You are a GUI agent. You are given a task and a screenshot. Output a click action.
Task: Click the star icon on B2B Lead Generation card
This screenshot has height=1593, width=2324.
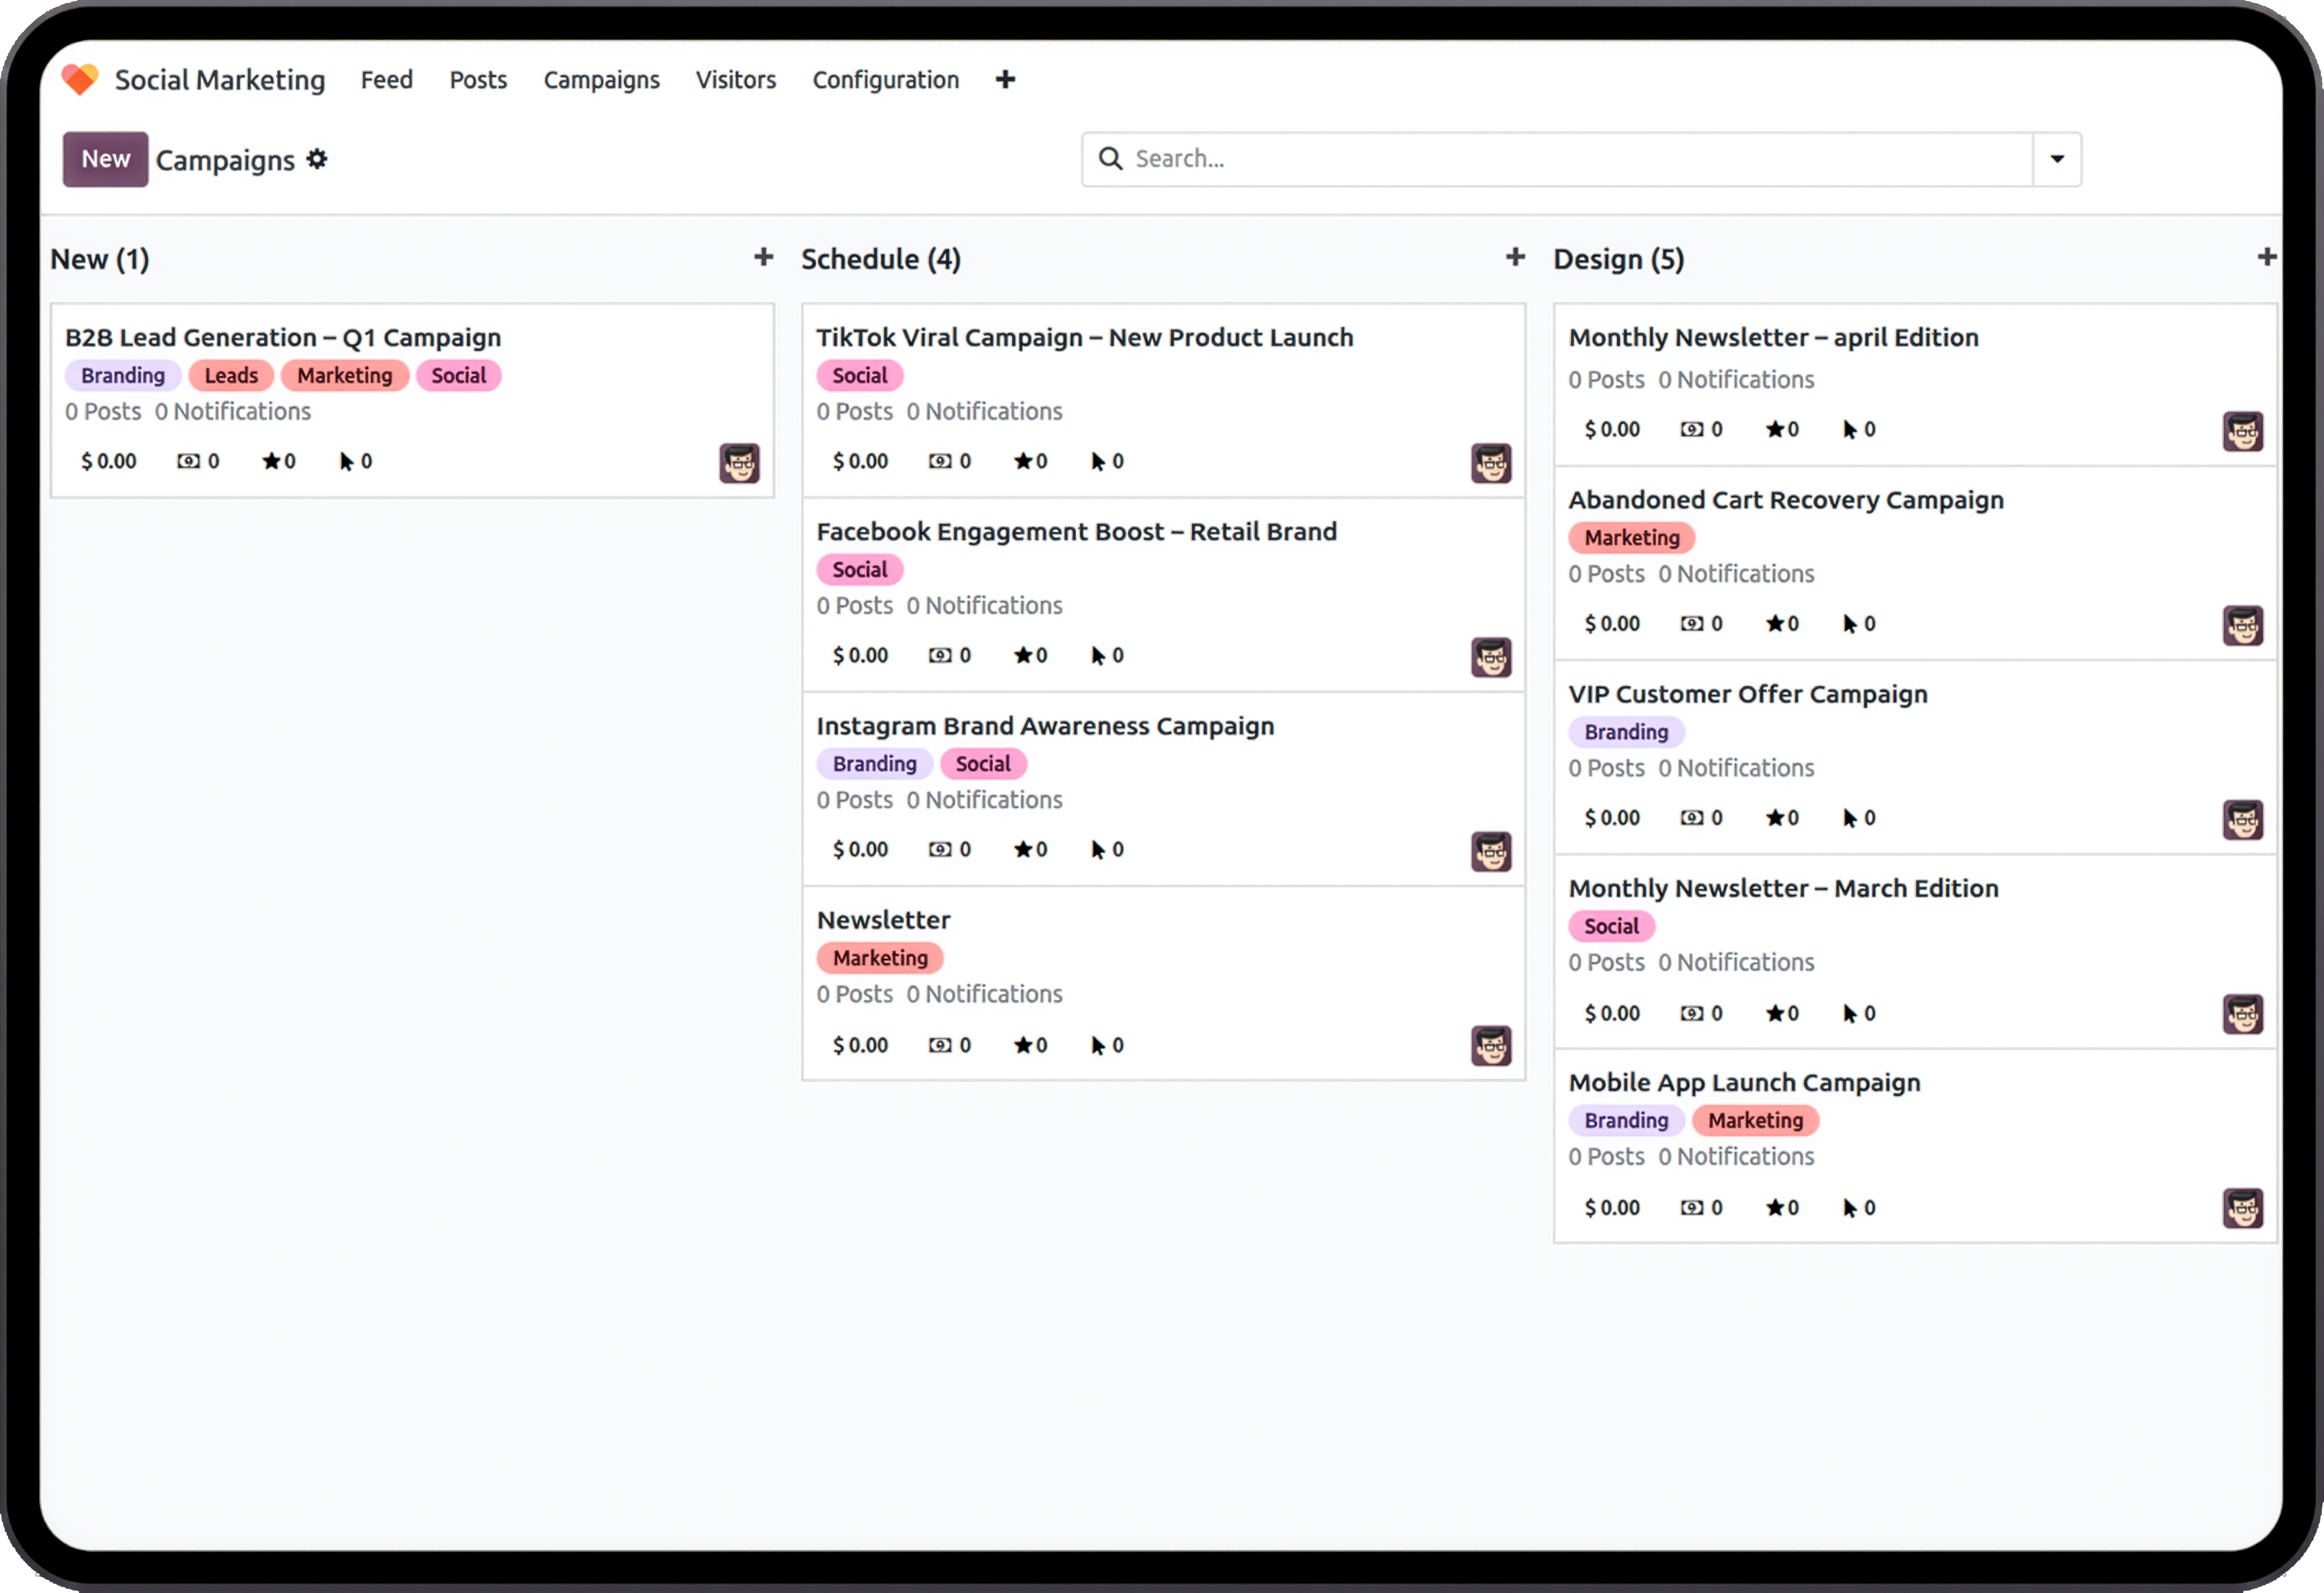[x=271, y=461]
